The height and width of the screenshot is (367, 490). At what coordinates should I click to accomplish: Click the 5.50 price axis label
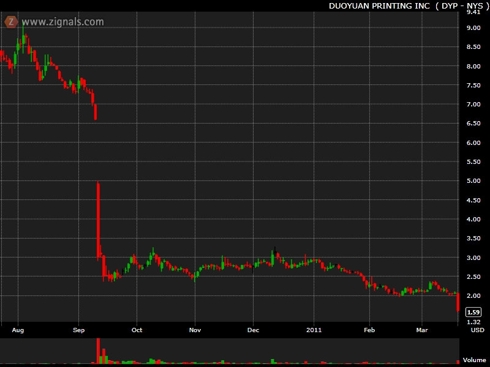click(x=473, y=162)
